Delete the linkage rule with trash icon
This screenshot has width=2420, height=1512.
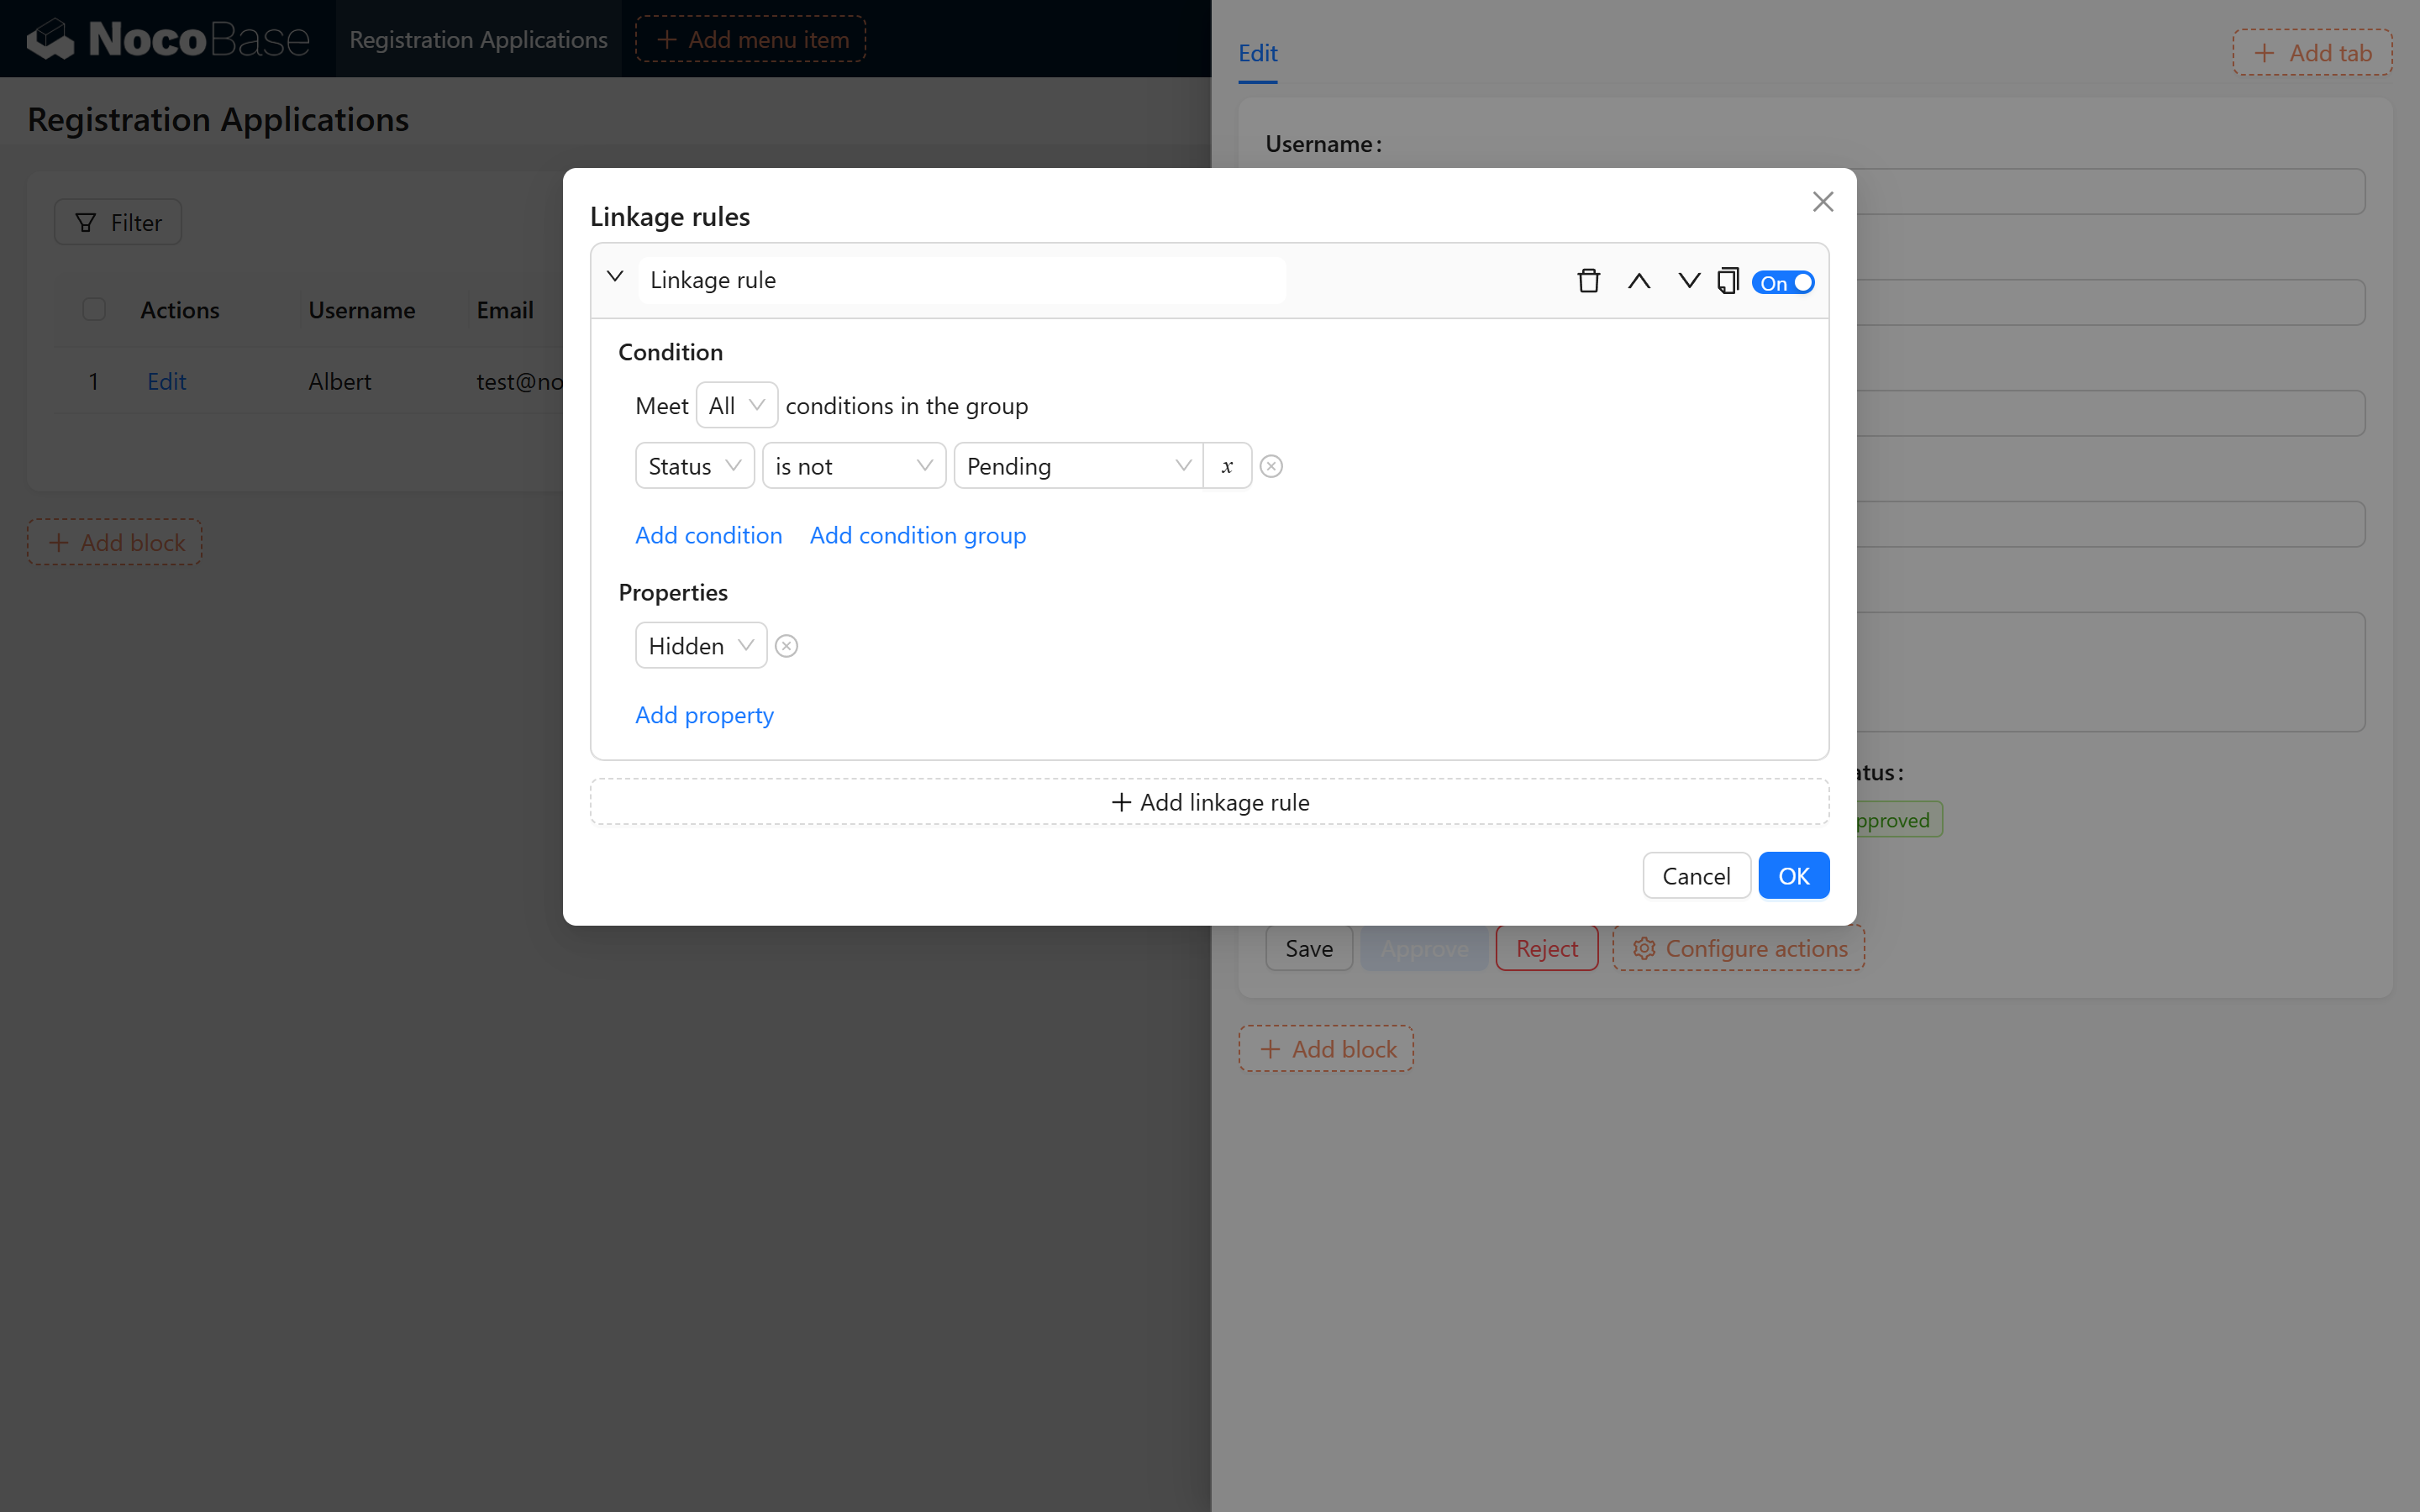coord(1588,281)
